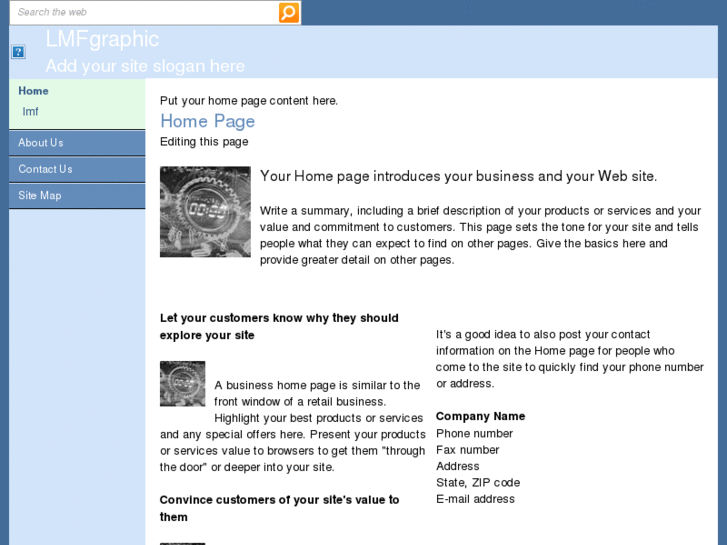Viewport: 727px width, 545px height.
Task: Open the Site Map page
Action: tap(77, 196)
